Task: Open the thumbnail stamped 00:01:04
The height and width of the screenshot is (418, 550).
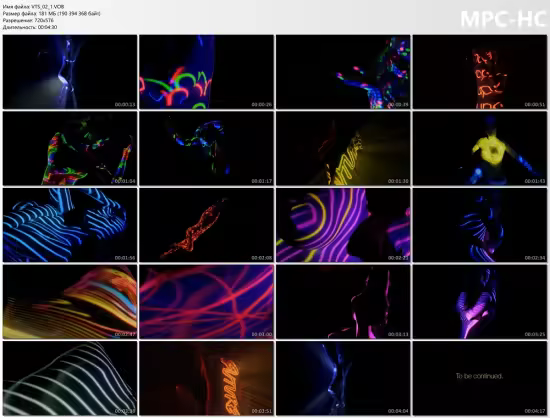Action: point(70,148)
